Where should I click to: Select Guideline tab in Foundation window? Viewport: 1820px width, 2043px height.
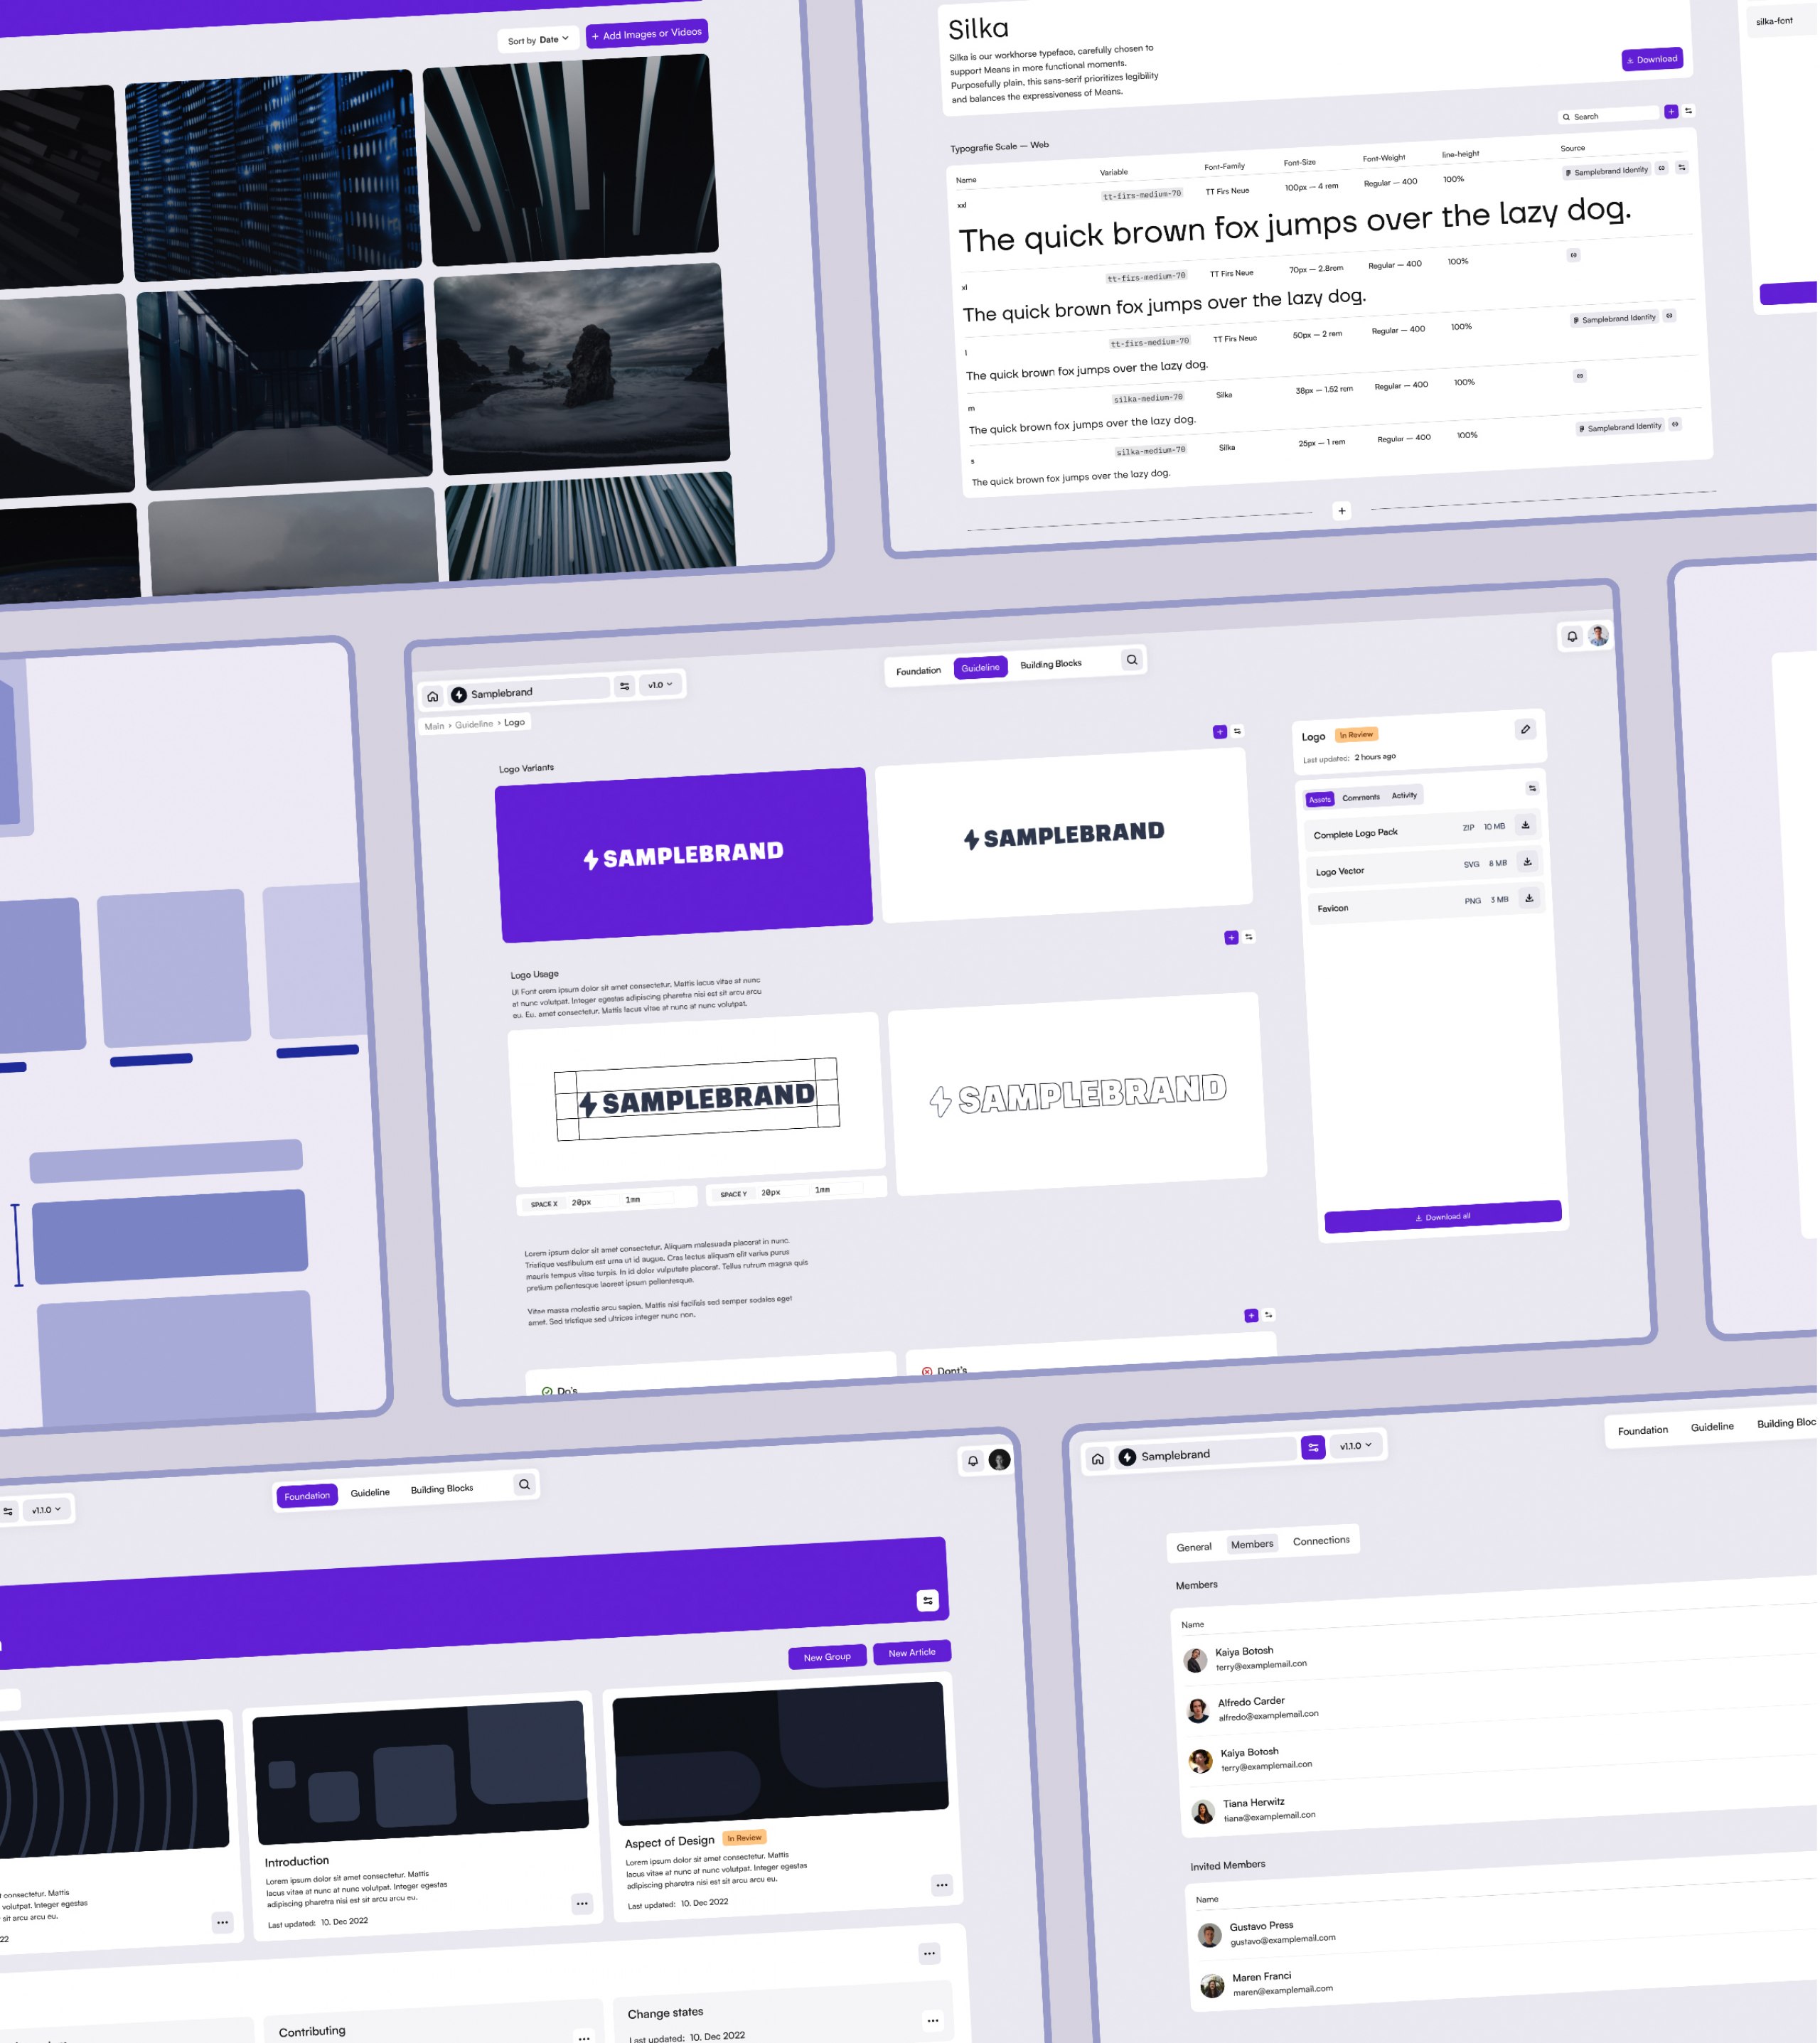(x=370, y=1493)
